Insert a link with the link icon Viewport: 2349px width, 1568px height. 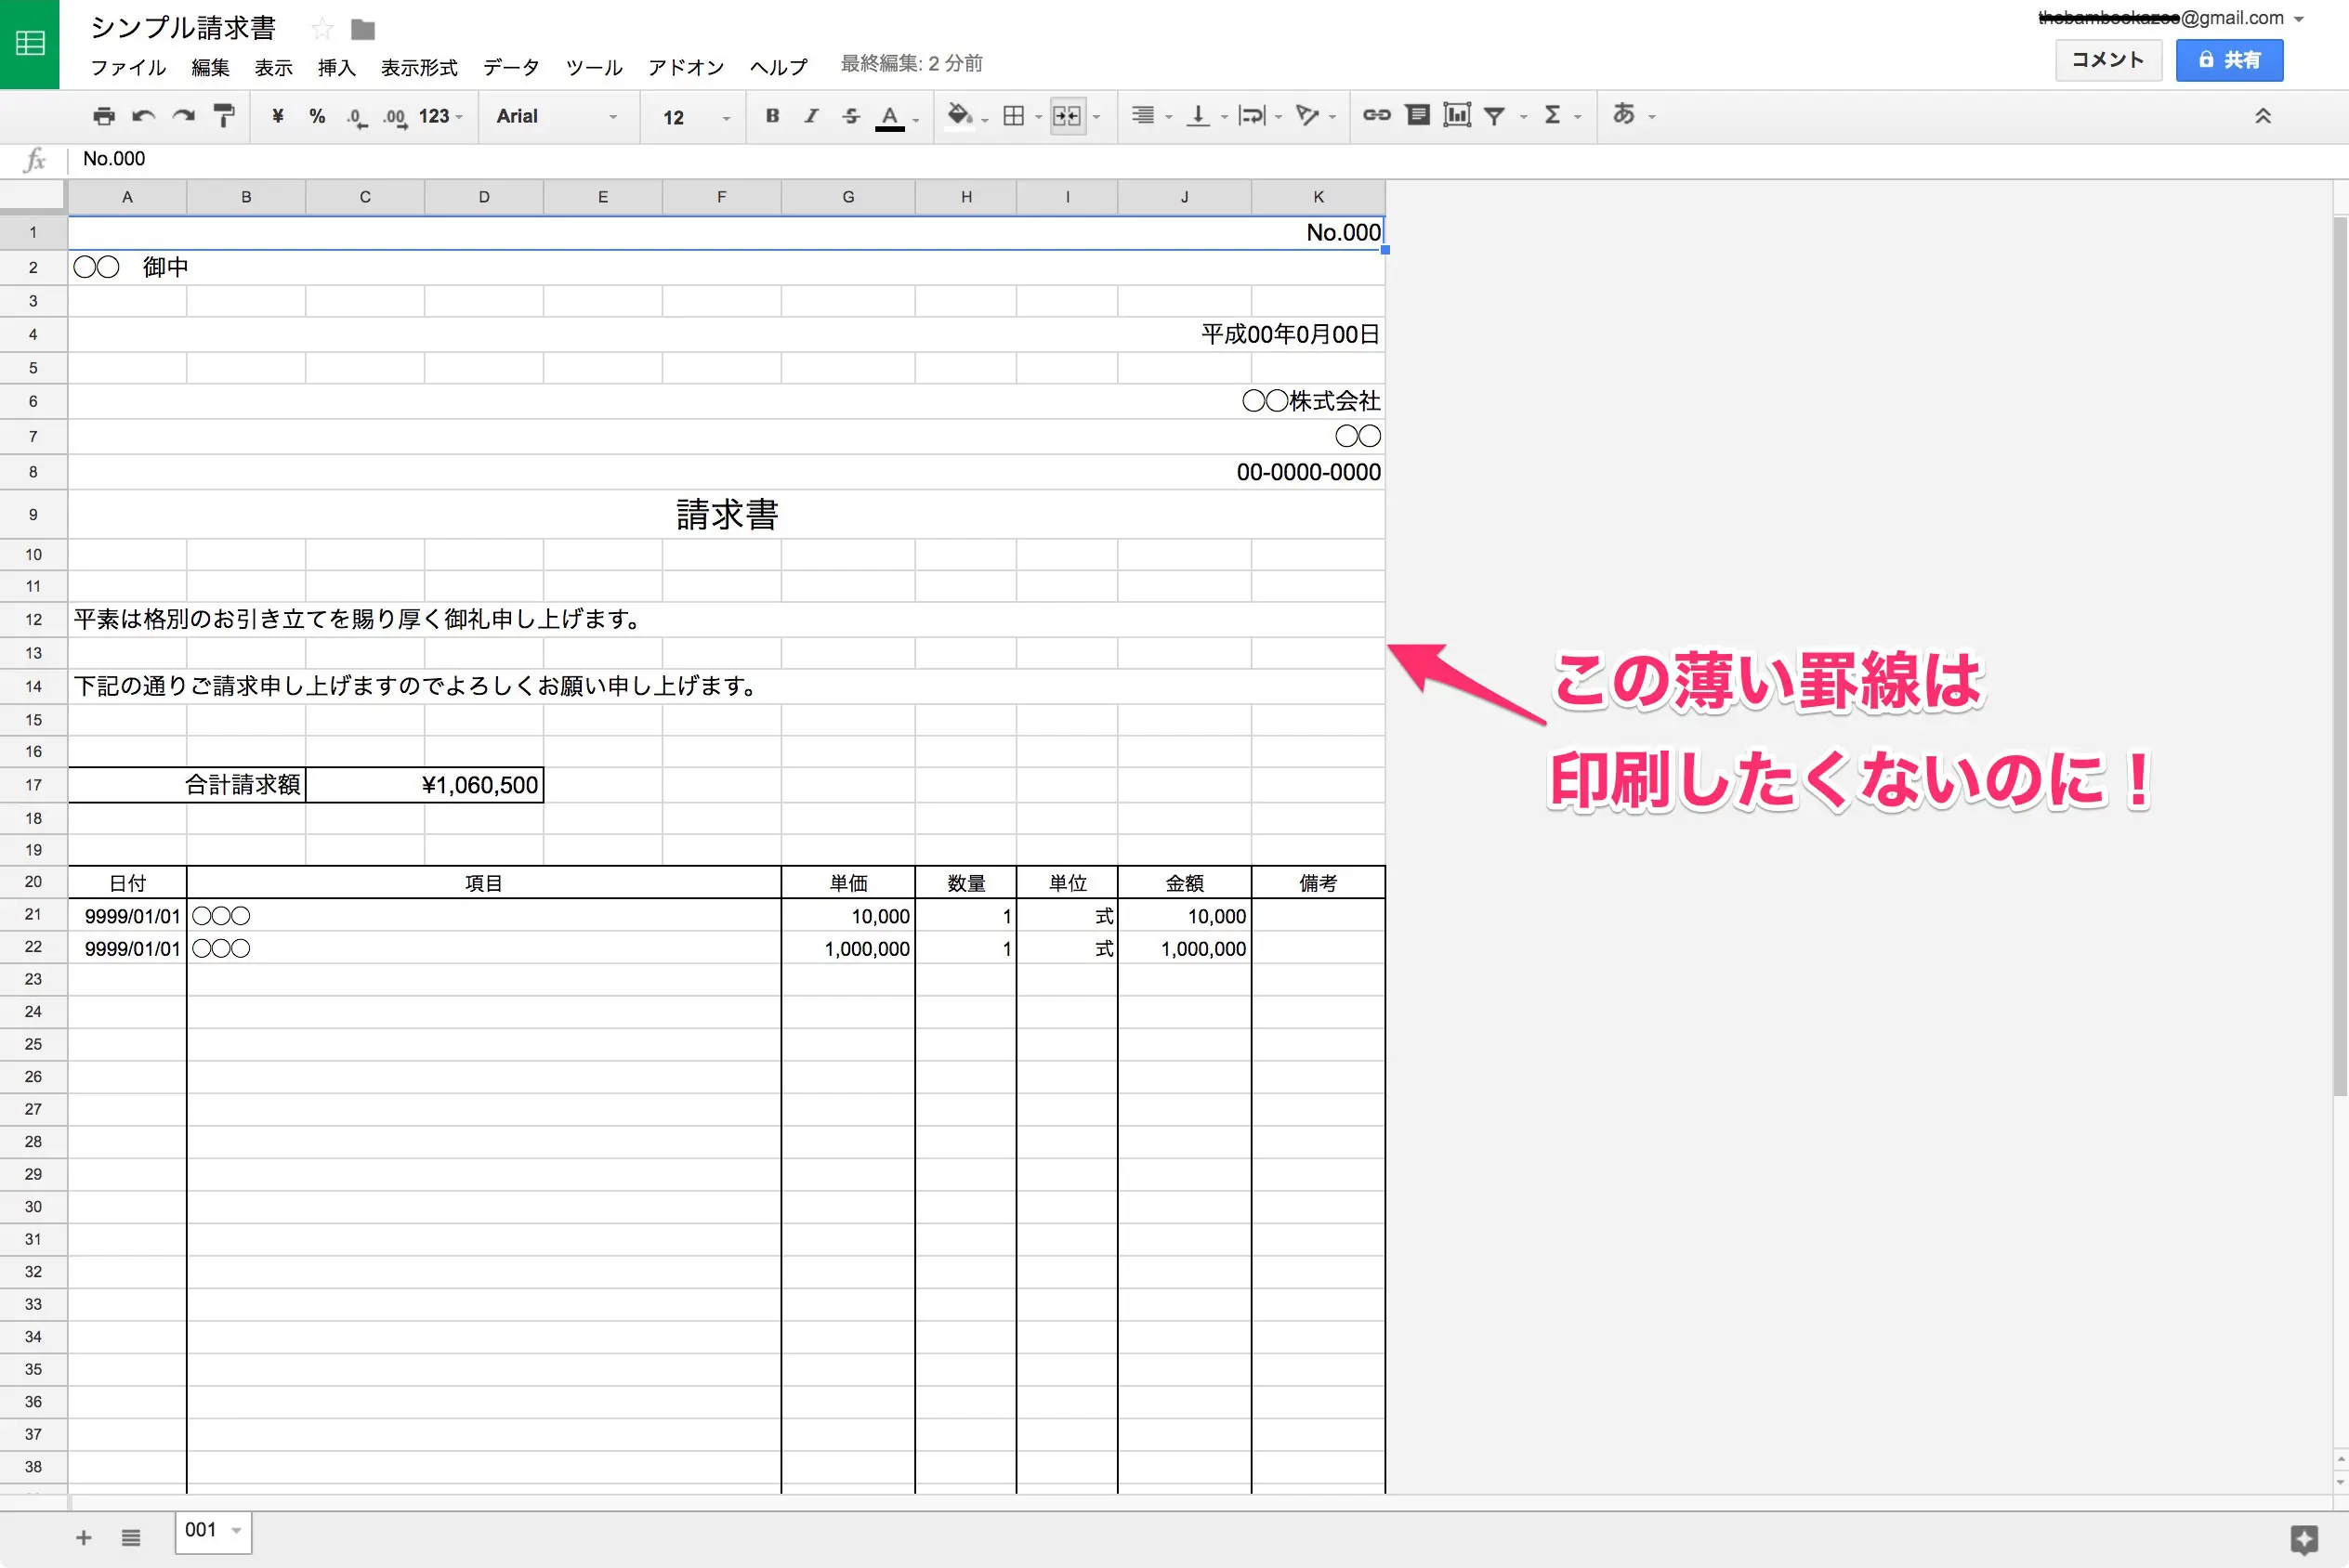1377,115
